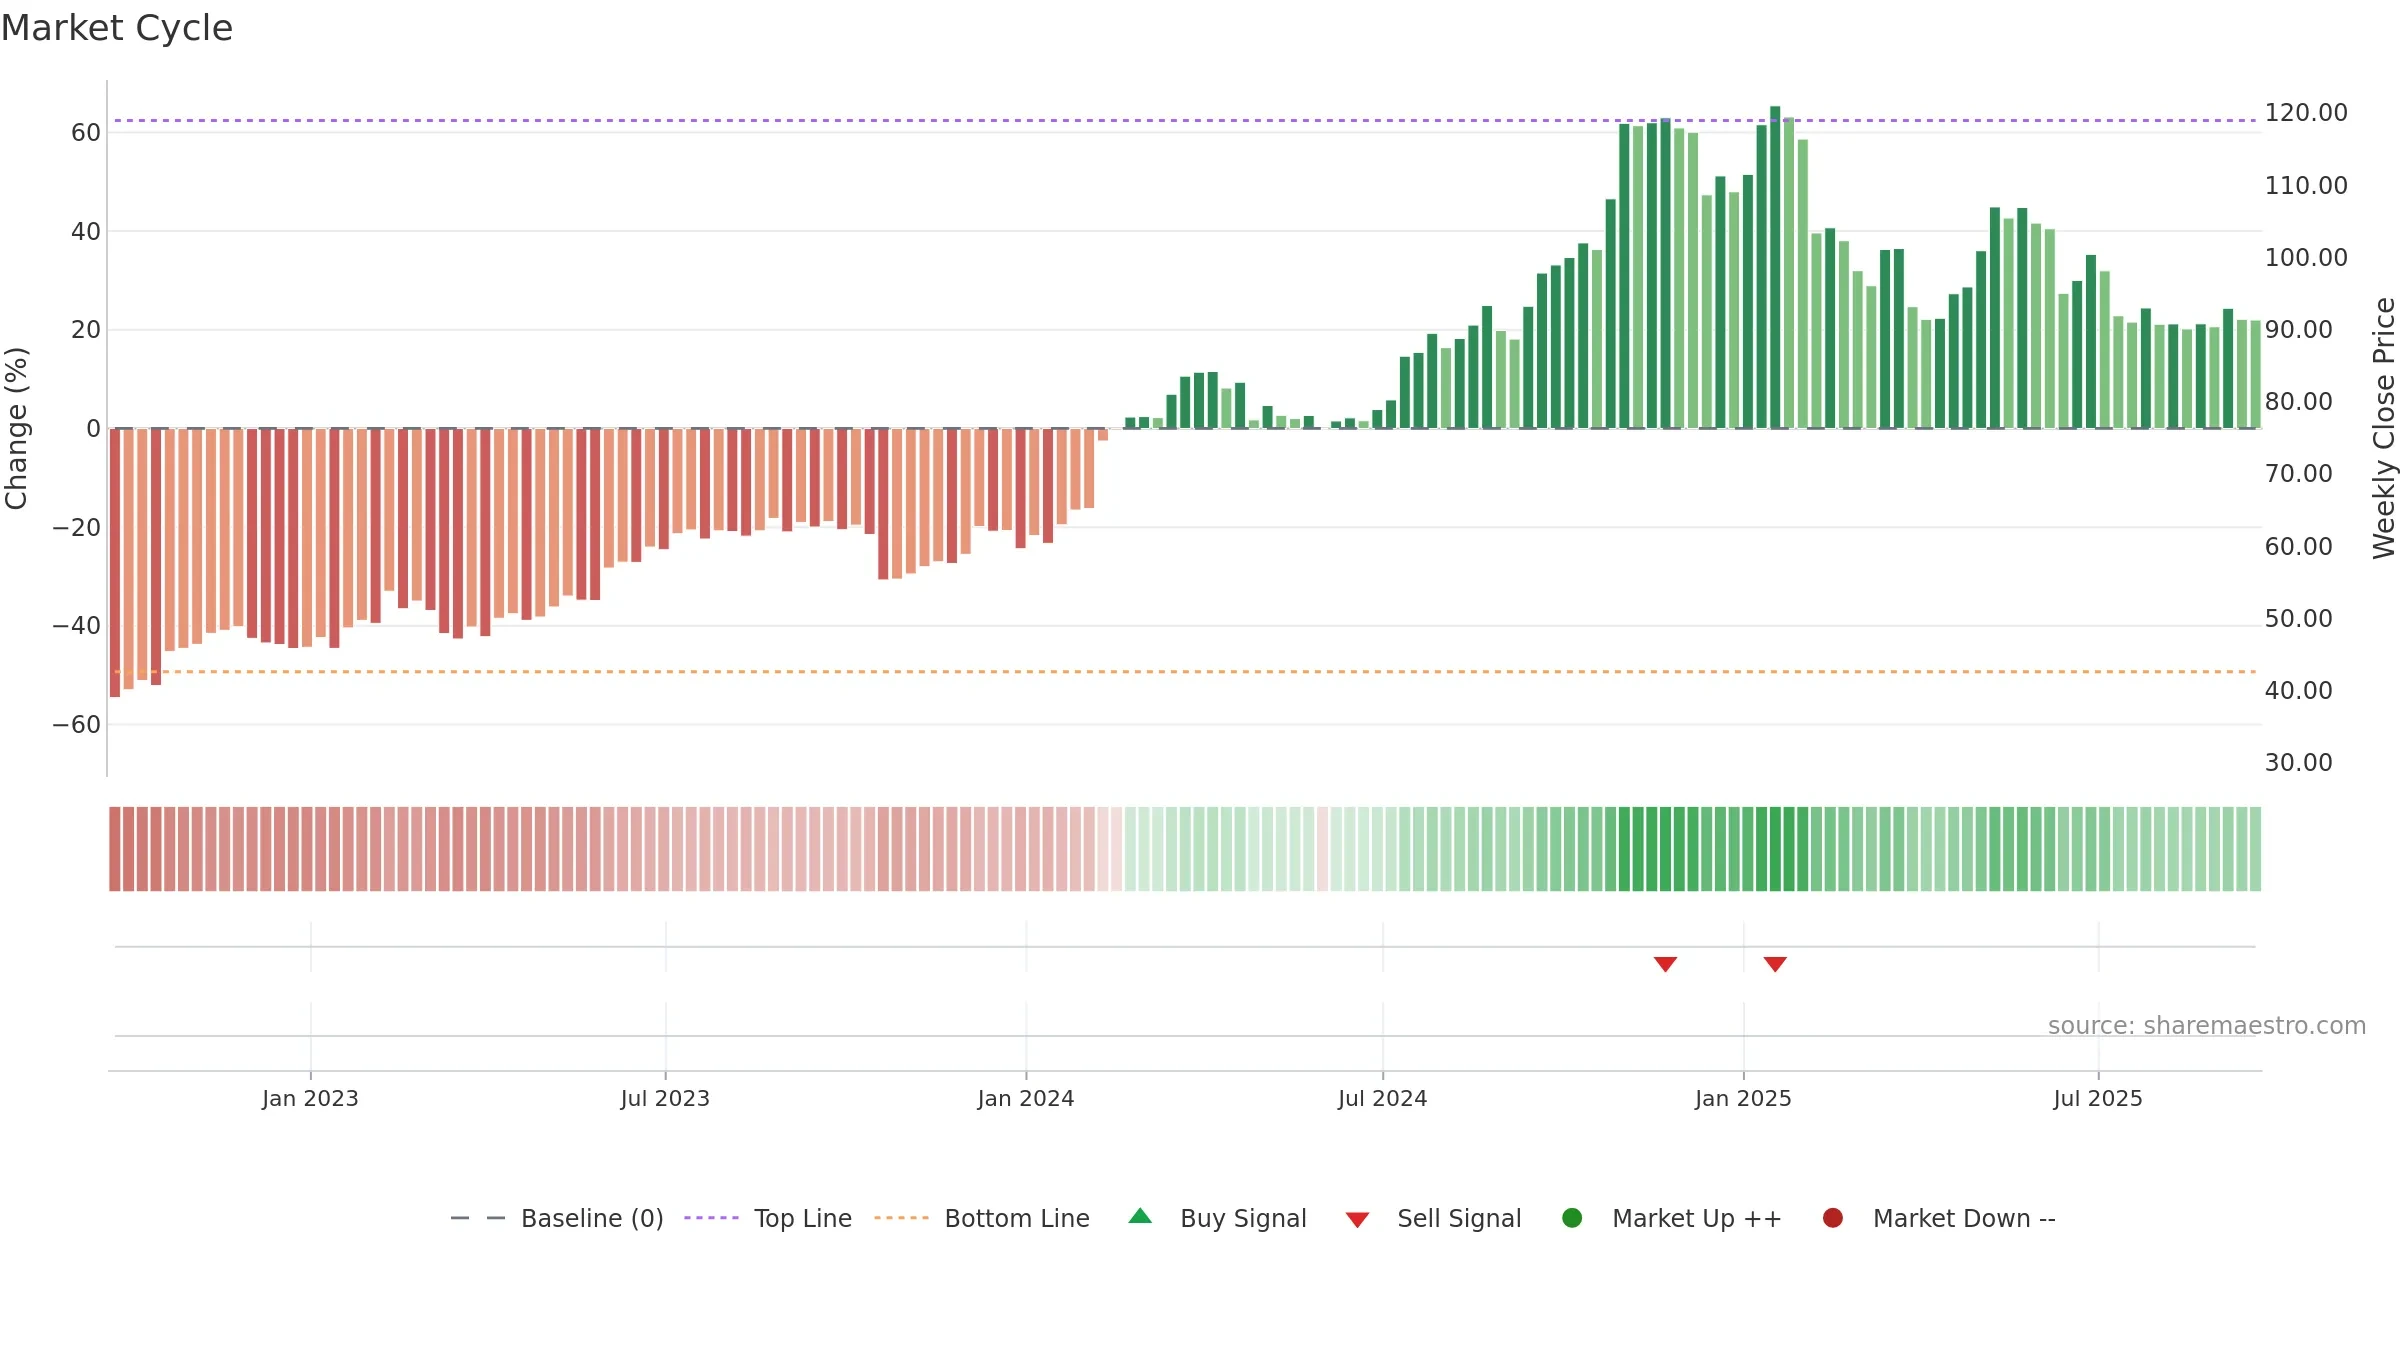Screen dimensions: 2400x1350
Task: Click the 0 tick on Change axis
Action: coord(94,428)
